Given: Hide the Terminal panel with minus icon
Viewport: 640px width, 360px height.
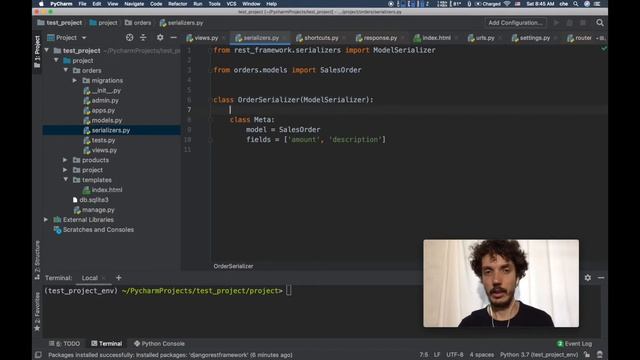Looking at the screenshot, I should [x=601, y=278].
